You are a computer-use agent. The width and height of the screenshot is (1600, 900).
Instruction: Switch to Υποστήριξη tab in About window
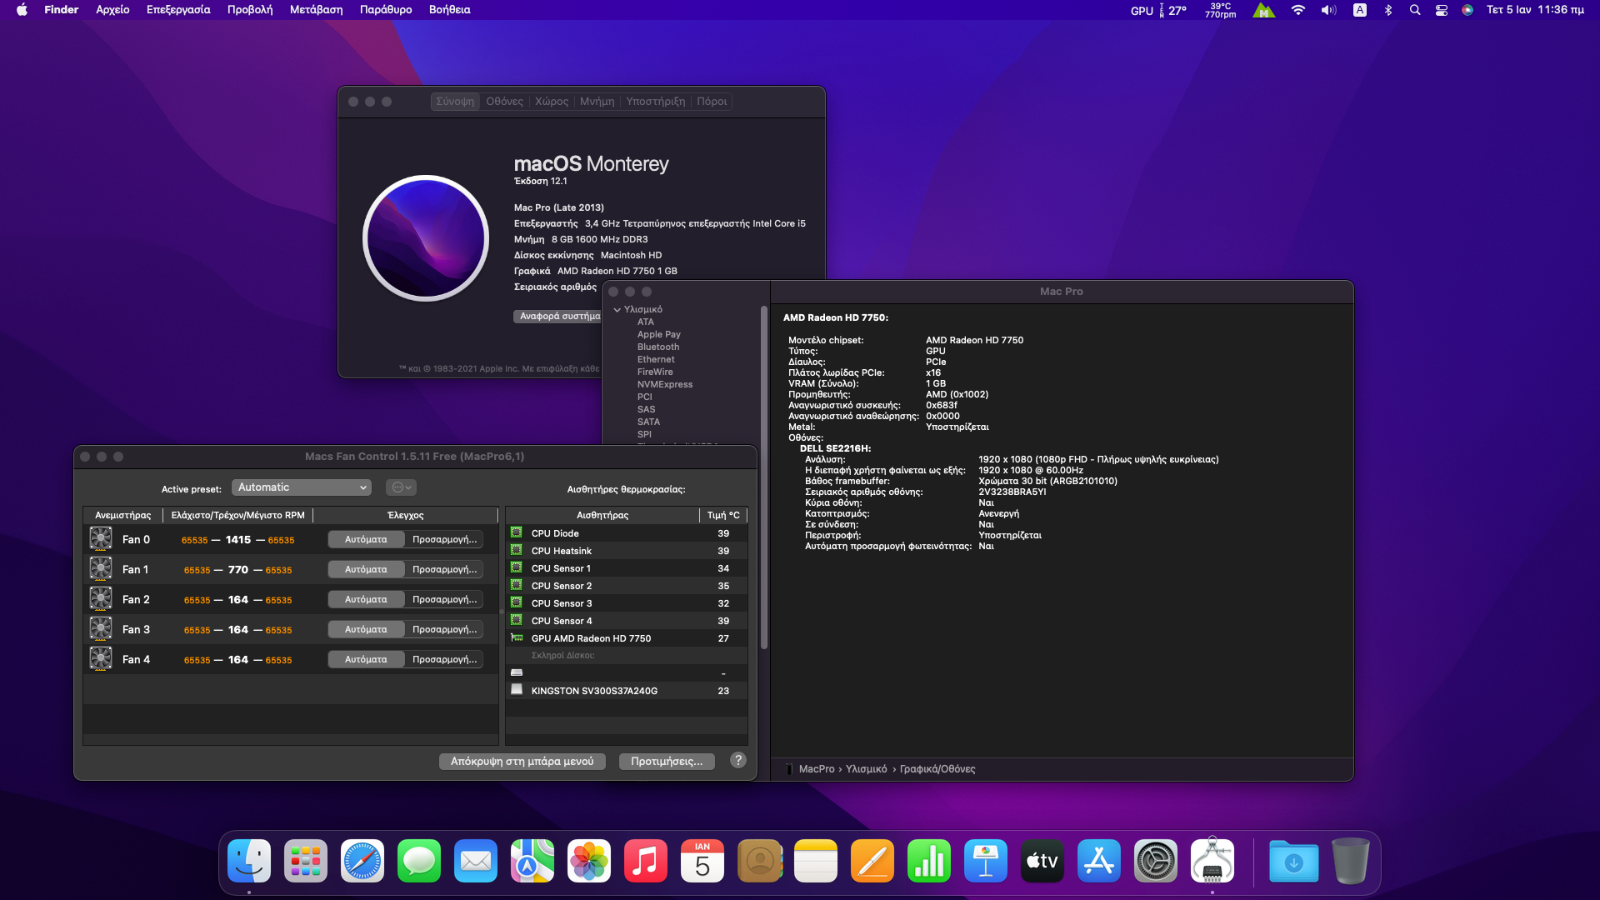(656, 101)
